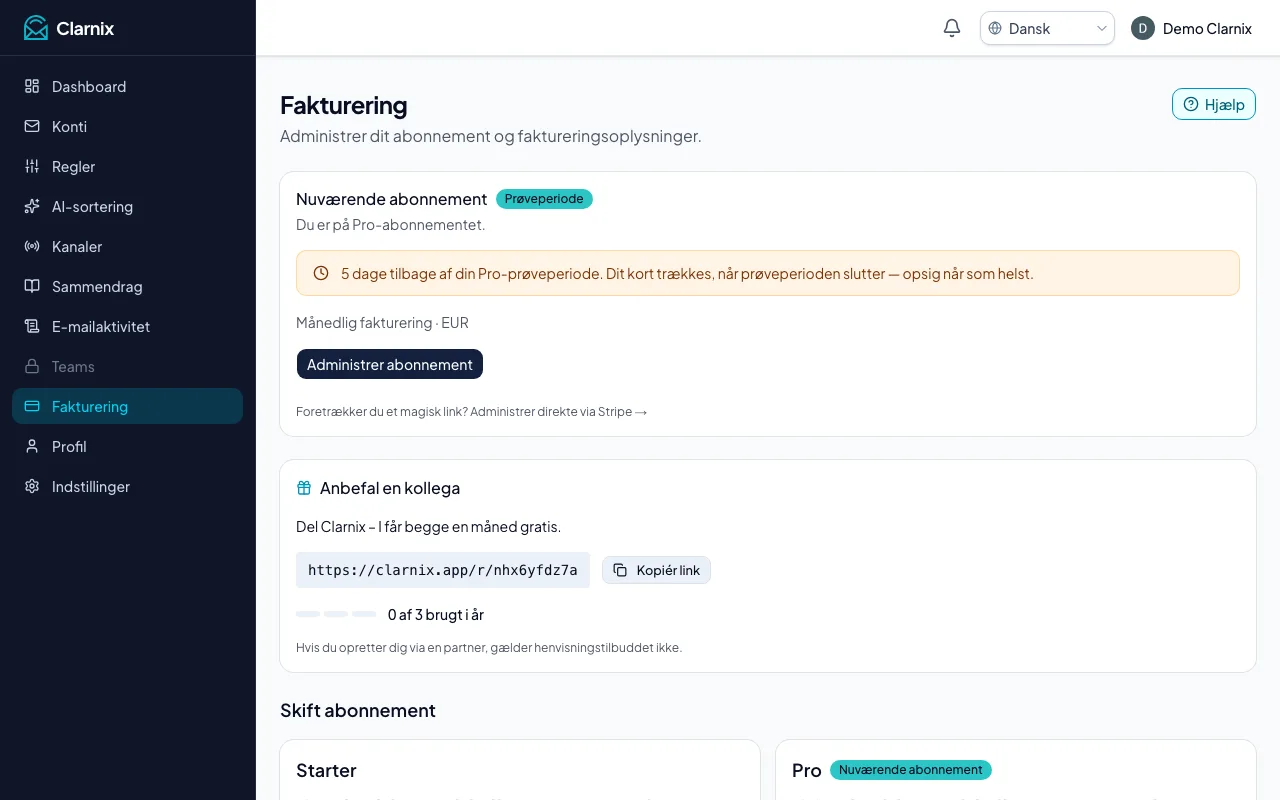Open notifications via the bell icon

tap(952, 28)
